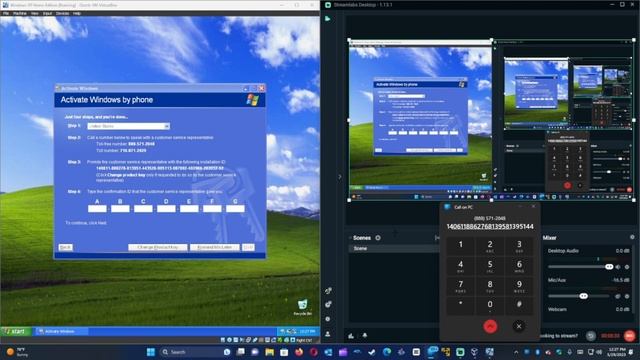Stop recording with the red REC button
Screen dimensions: 640x360
pos(629,336)
